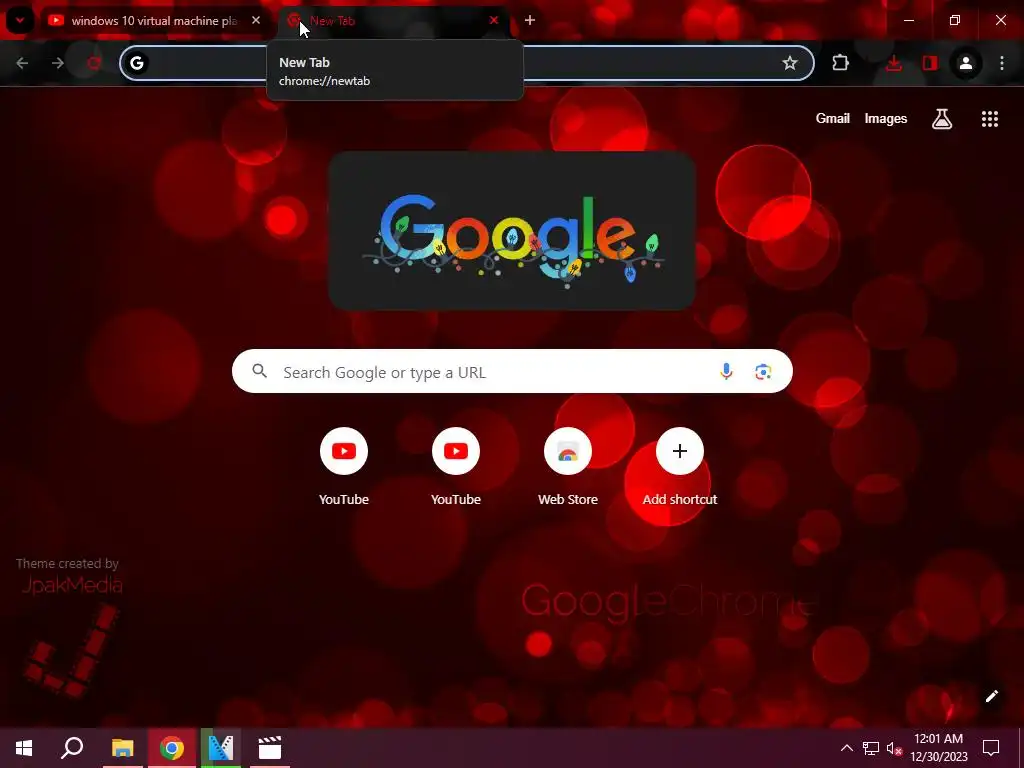The image size is (1024, 768).
Task: Go forward with the forward arrow
Action: coord(58,63)
